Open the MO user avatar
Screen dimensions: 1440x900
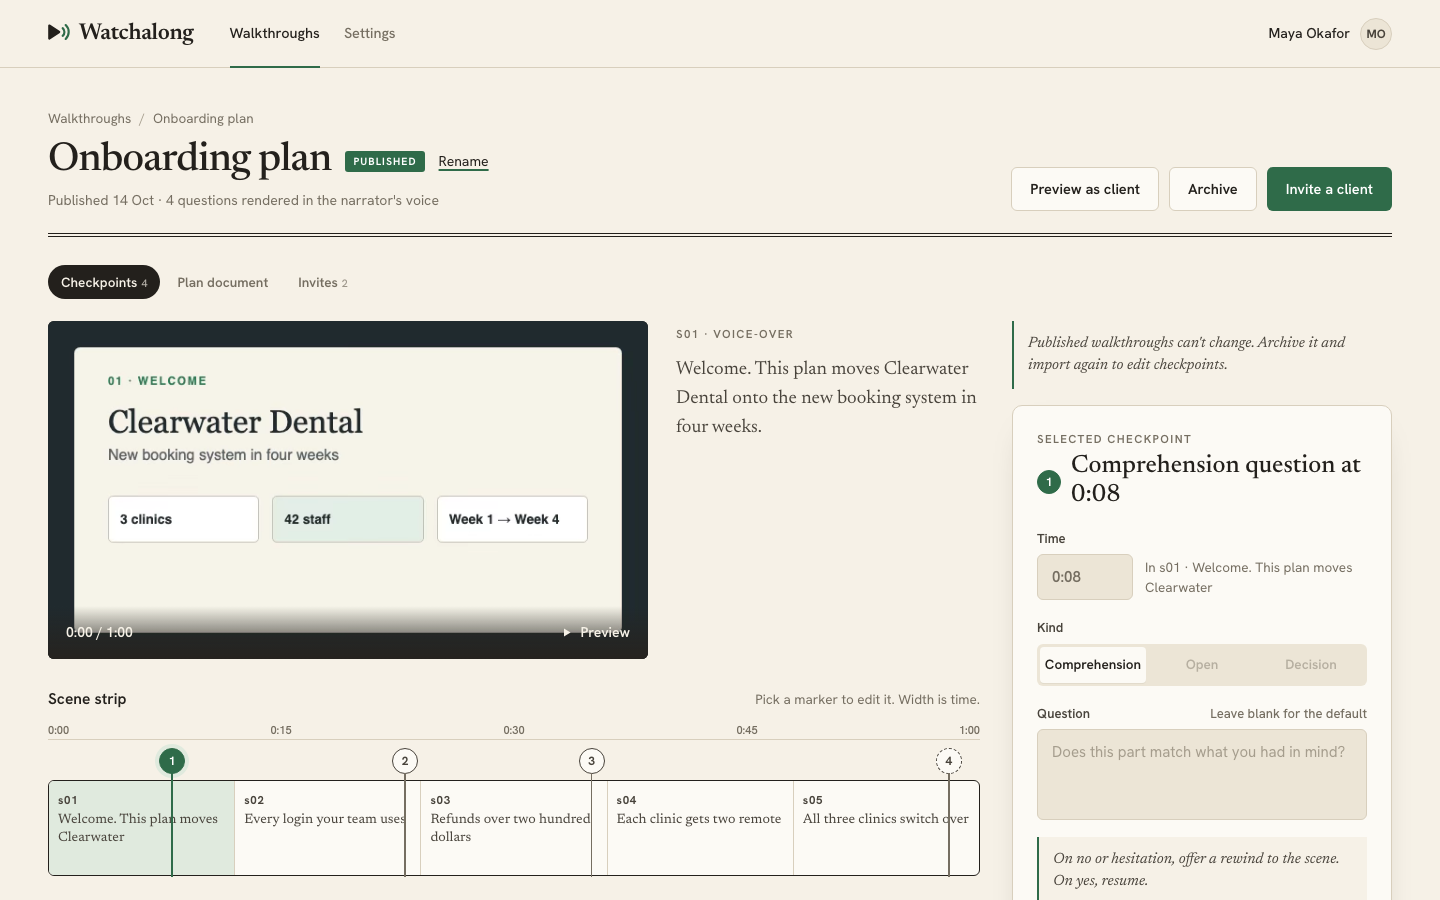pyautogui.click(x=1376, y=34)
